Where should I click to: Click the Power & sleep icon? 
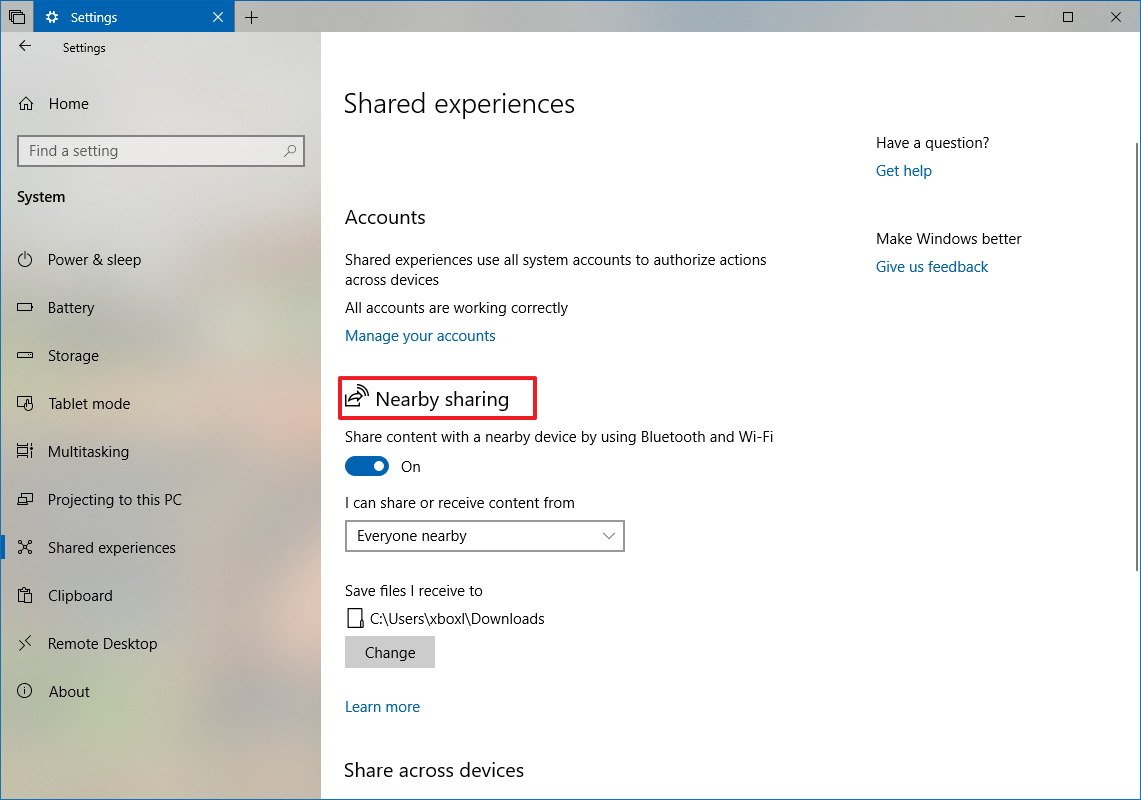coord(25,259)
